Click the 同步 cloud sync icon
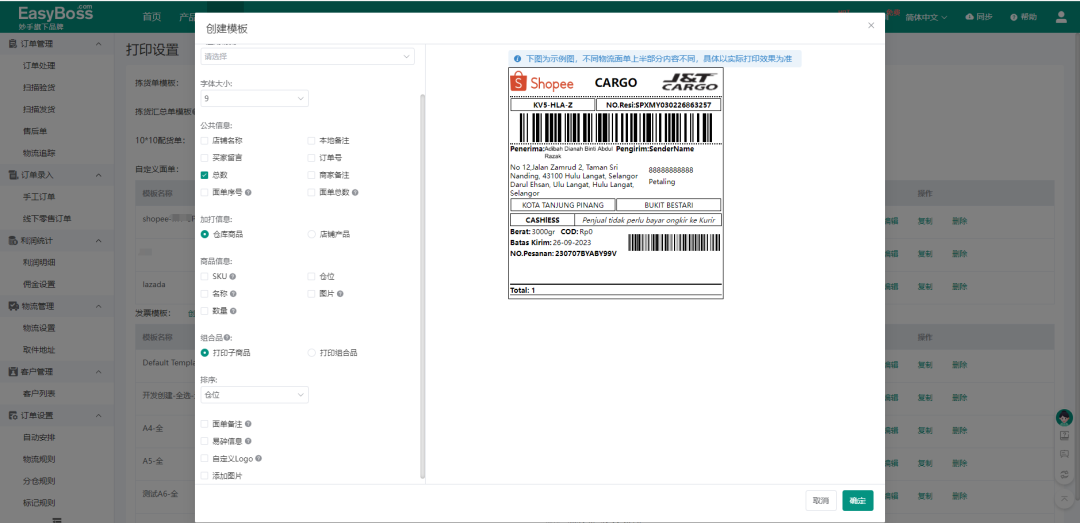 (x=970, y=18)
